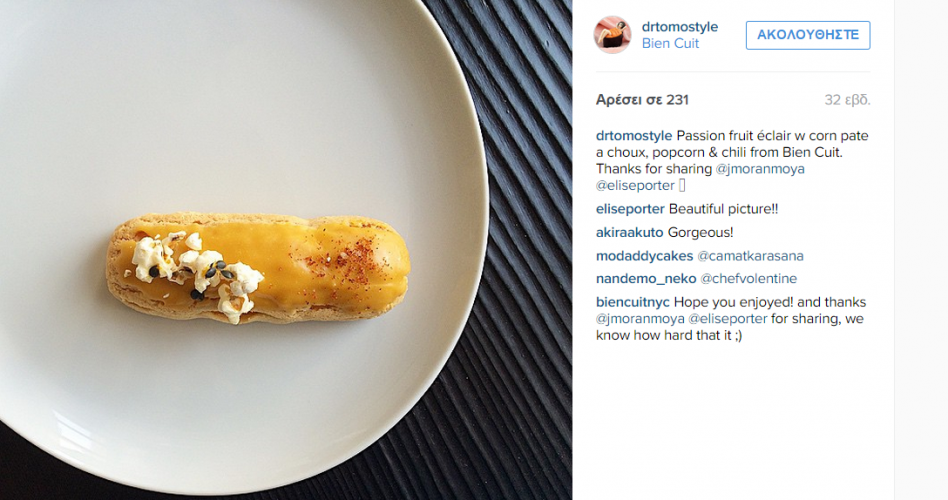Open the modaddycakes commenter profile
948x500 pixels.
point(644,256)
